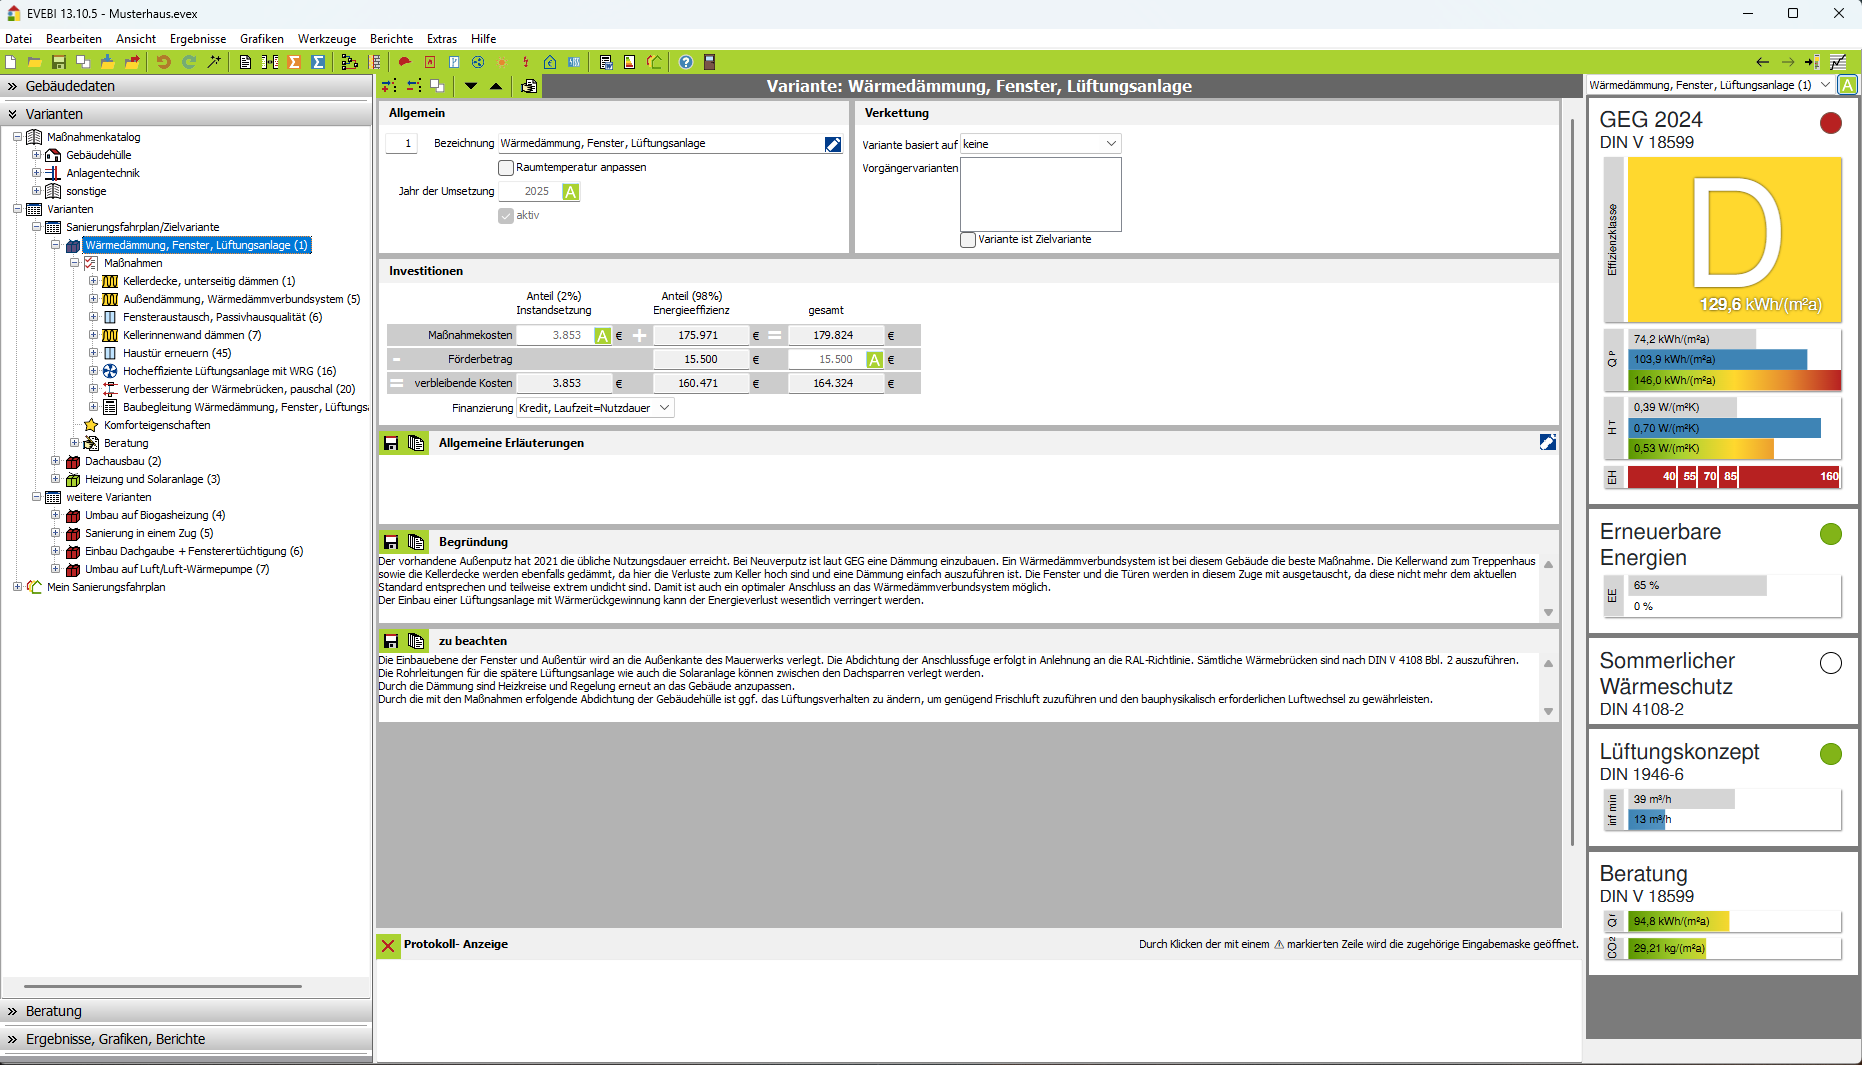Viewport: 1862px width, 1065px height.
Task: Click the copy icon in zu beachten header
Action: [x=416, y=641]
